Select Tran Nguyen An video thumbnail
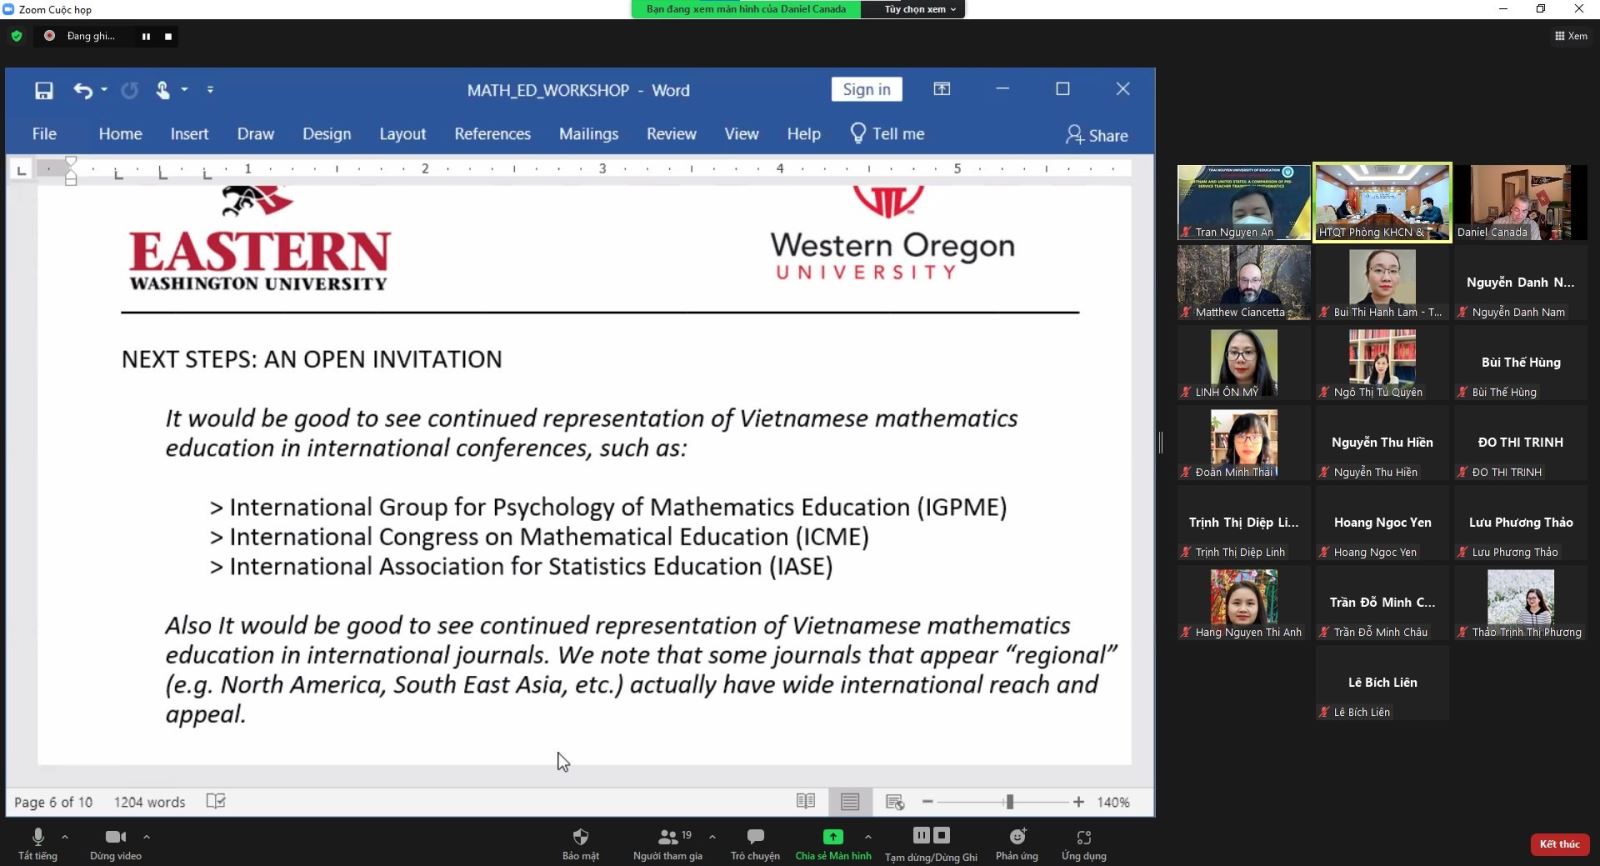The width and height of the screenshot is (1600, 866). [x=1244, y=202]
